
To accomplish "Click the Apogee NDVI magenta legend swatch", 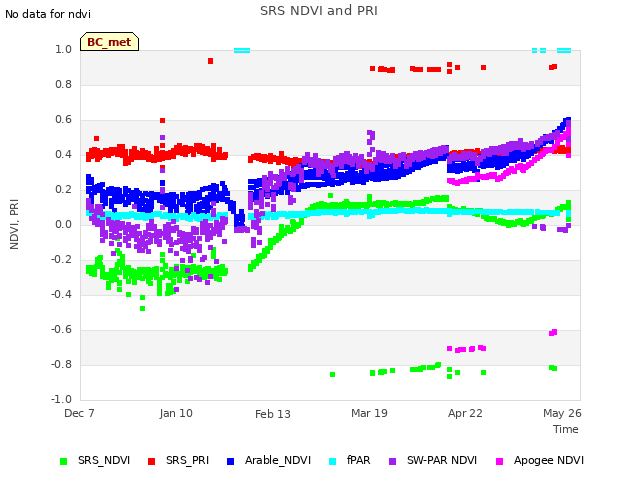I will (499, 462).
